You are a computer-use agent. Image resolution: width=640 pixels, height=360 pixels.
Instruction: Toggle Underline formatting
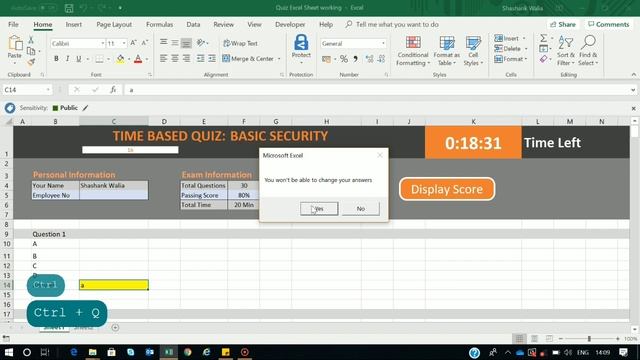(x=79, y=59)
